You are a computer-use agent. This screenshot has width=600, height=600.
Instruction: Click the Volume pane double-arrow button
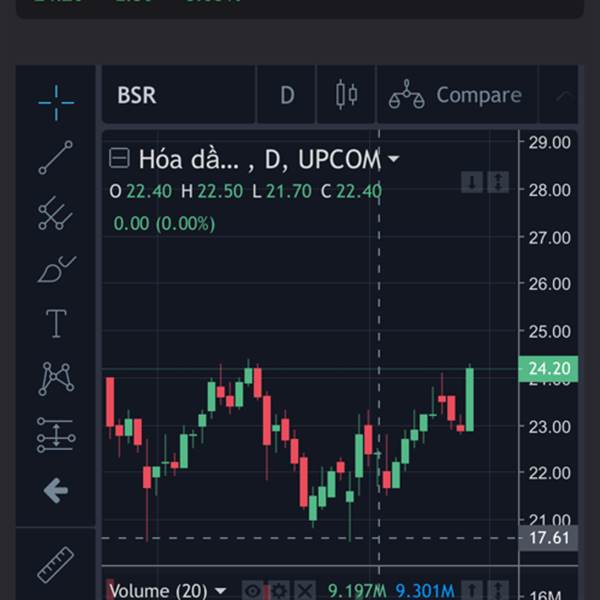(x=498, y=590)
